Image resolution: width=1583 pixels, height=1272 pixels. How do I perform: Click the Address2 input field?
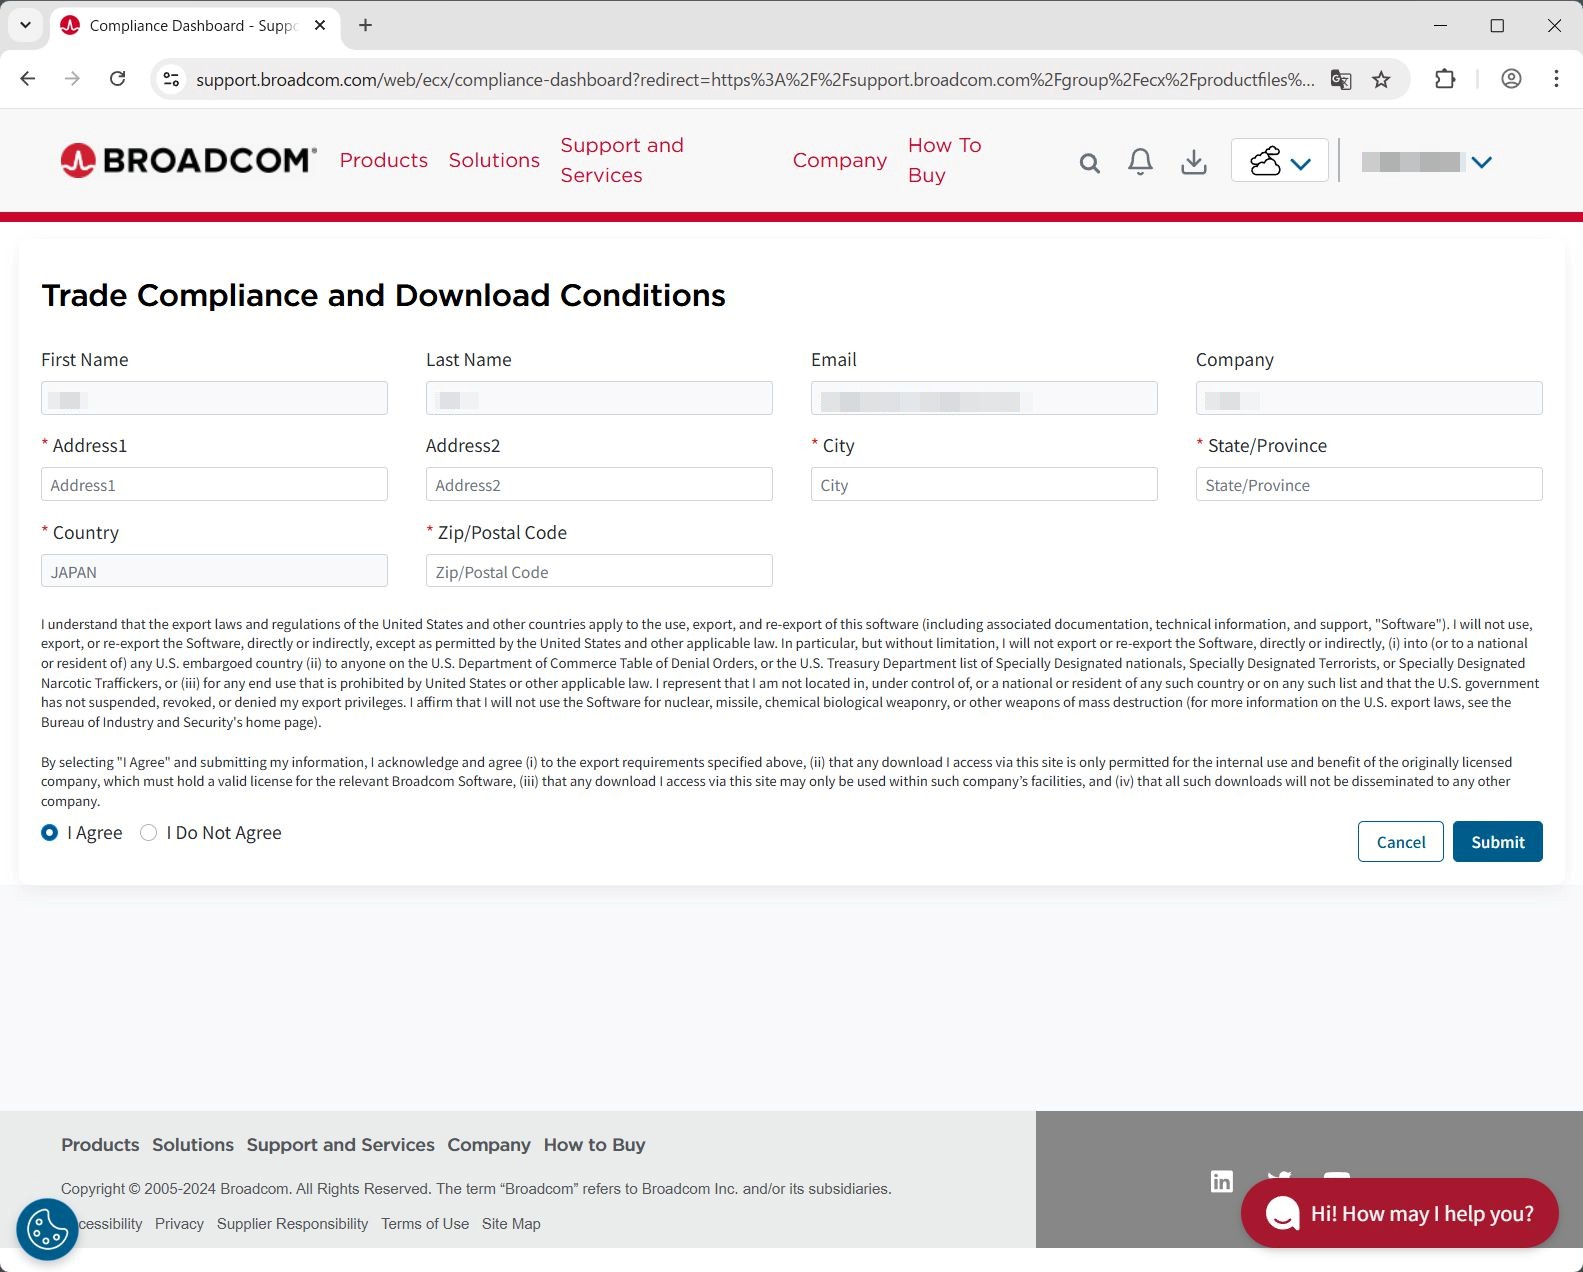click(599, 484)
